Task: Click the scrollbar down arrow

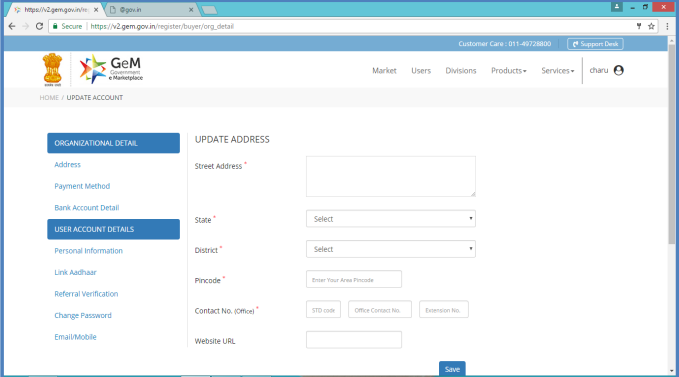Action: (x=672, y=371)
